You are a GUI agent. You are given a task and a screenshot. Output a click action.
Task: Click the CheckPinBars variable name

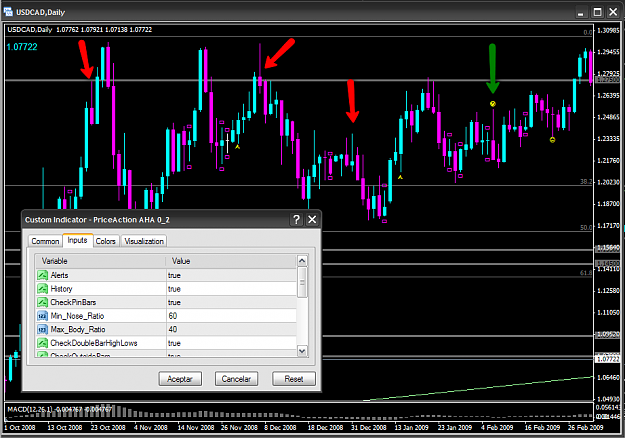73,302
